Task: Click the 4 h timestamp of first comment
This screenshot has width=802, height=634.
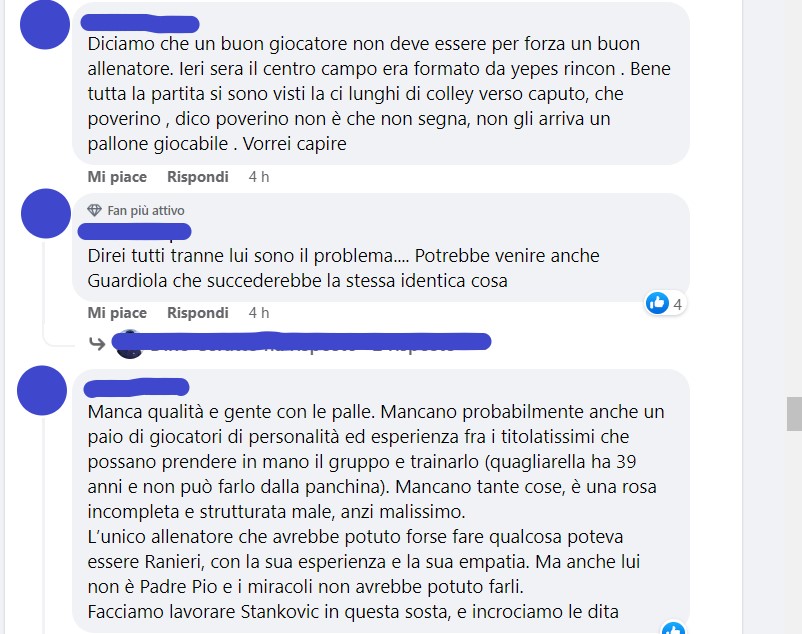Action: [x=259, y=177]
